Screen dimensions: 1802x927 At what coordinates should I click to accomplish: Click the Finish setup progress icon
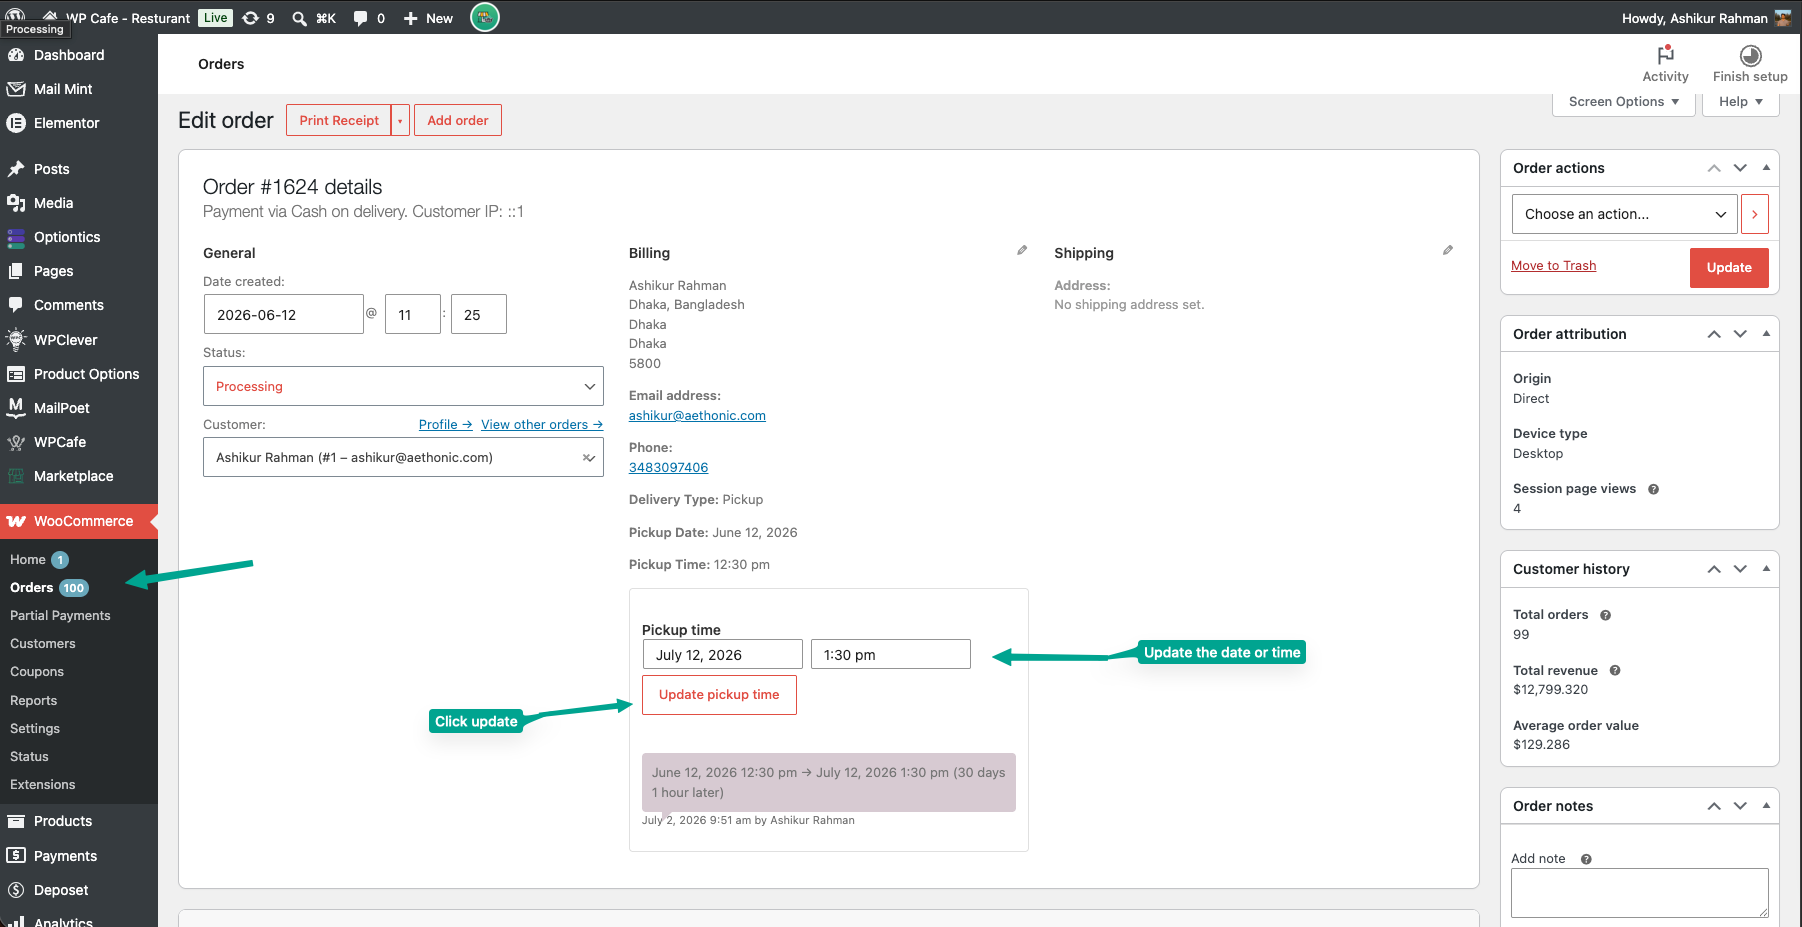1750,55
